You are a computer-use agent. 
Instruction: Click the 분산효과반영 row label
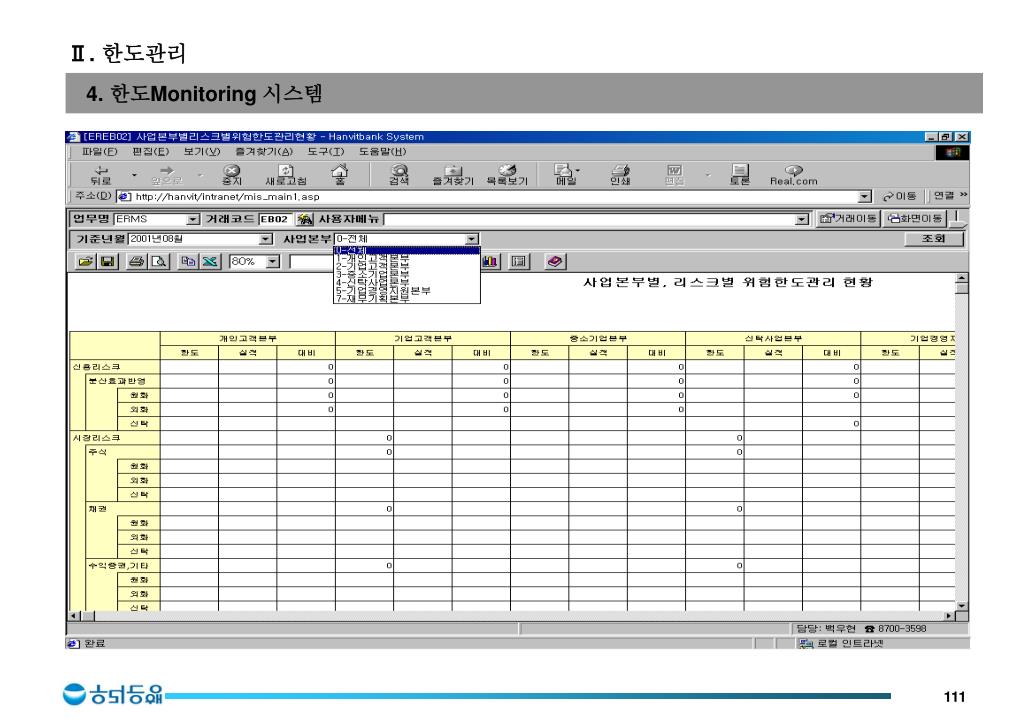(117, 381)
